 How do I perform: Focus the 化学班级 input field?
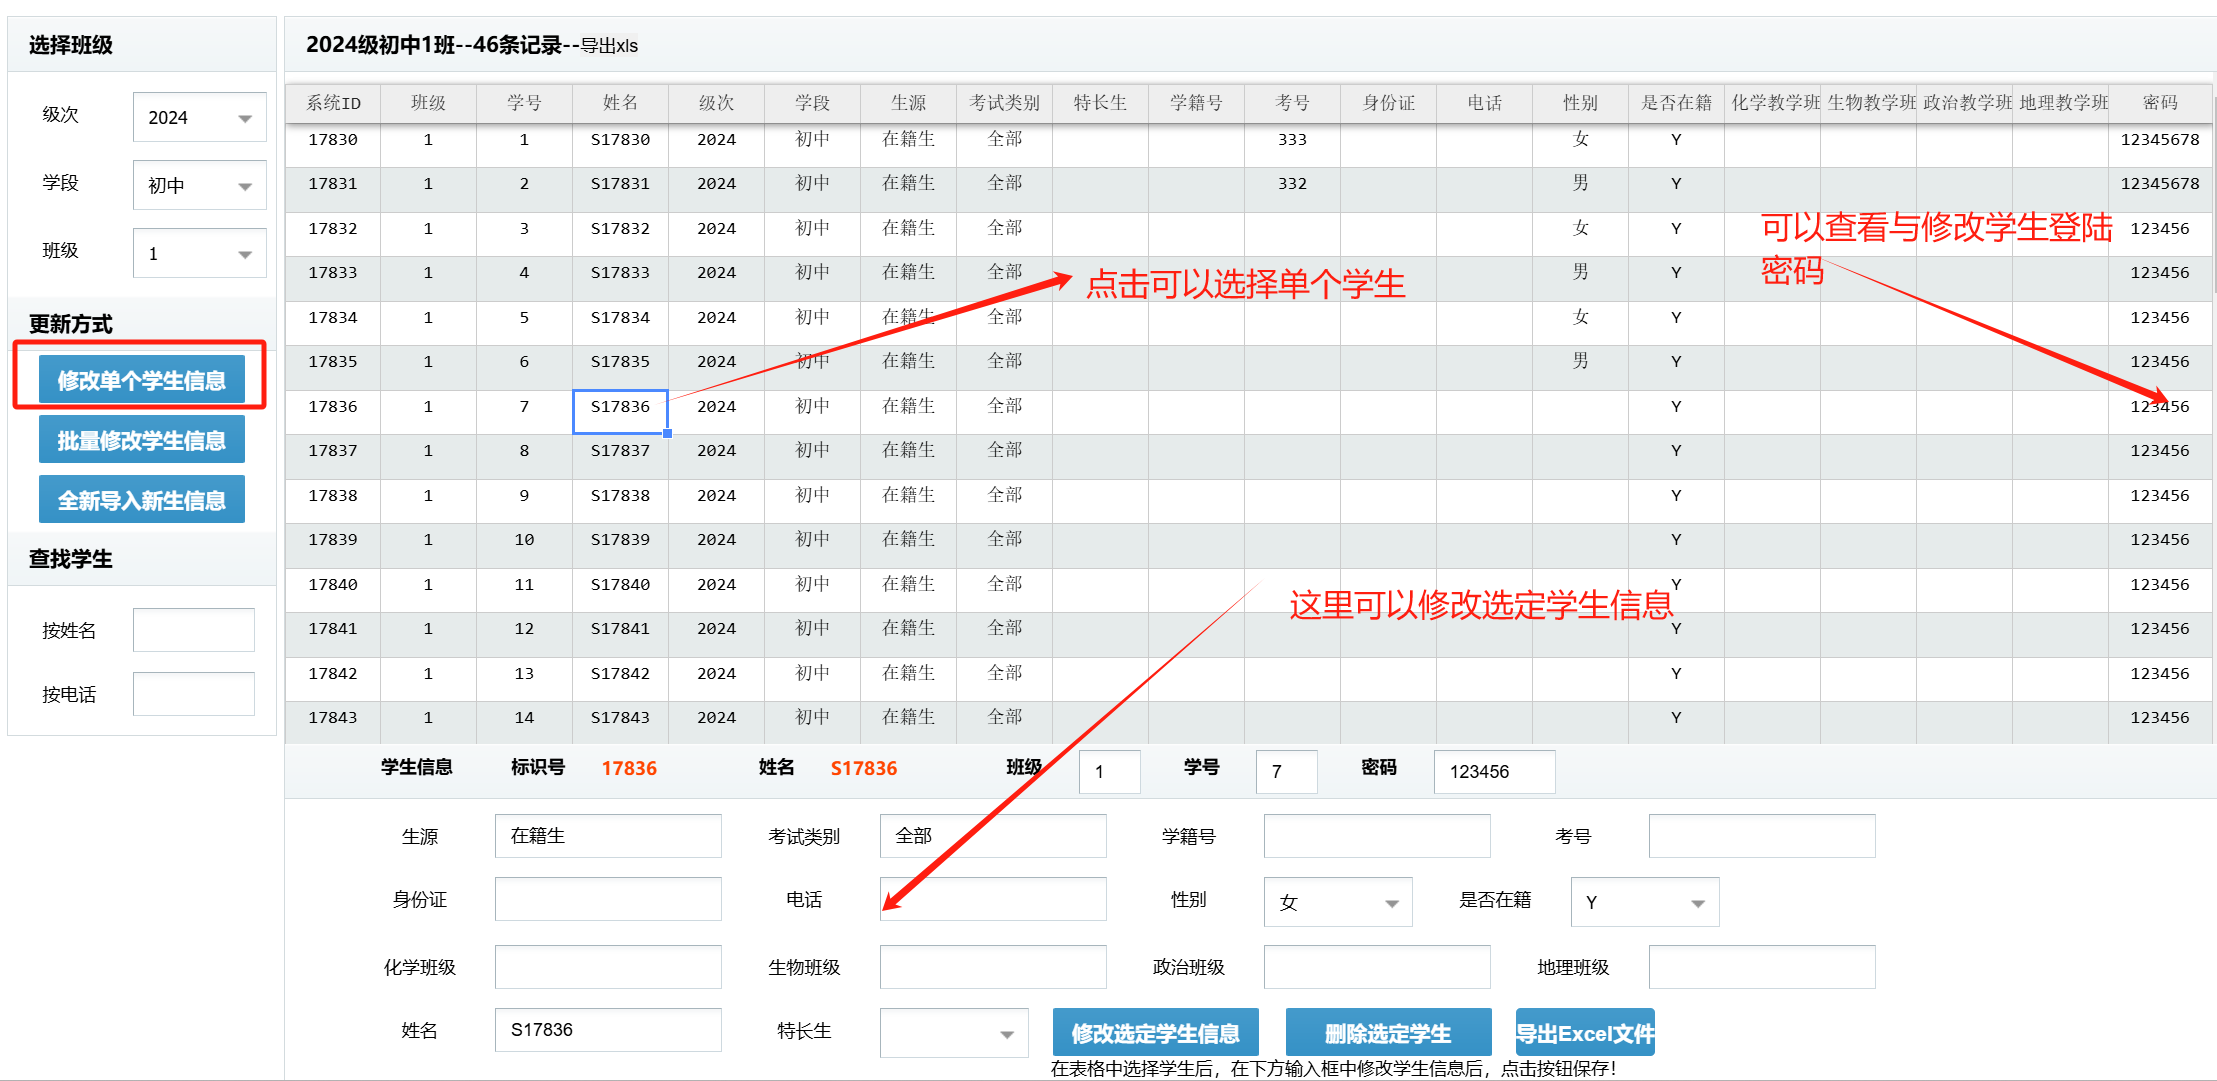click(x=608, y=967)
